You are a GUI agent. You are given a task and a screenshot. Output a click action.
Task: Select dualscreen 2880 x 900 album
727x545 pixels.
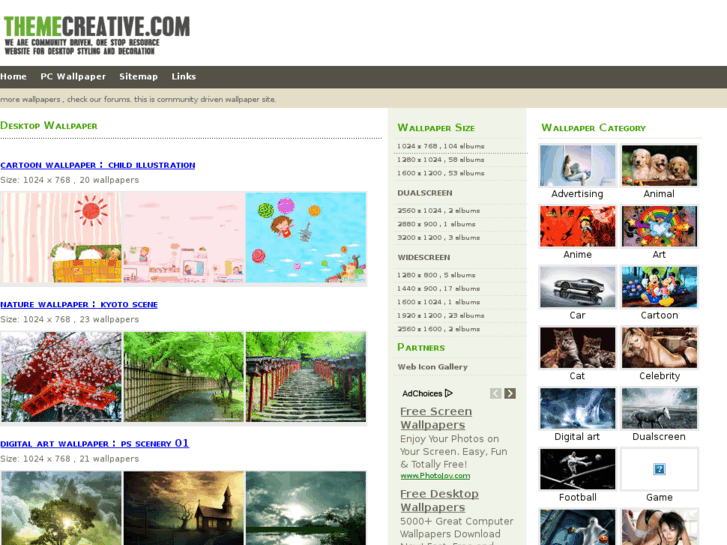436,224
